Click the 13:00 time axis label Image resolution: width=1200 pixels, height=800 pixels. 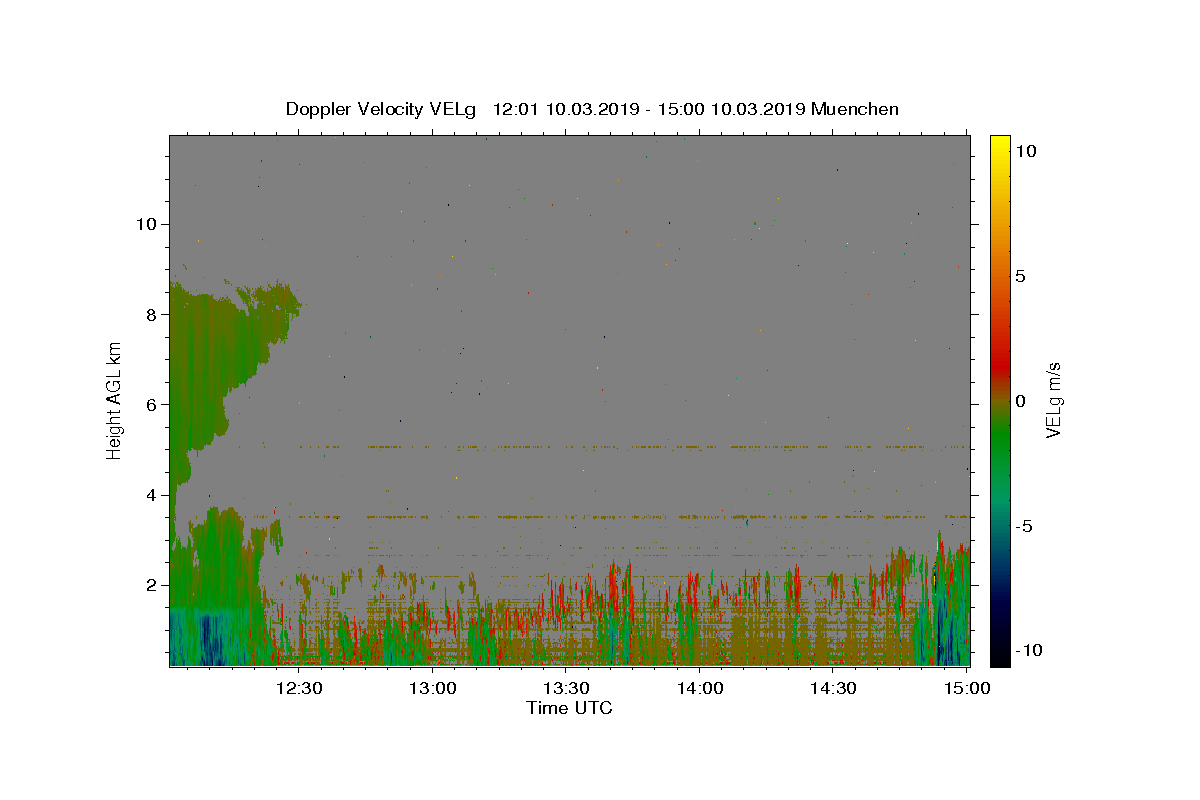[432, 688]
